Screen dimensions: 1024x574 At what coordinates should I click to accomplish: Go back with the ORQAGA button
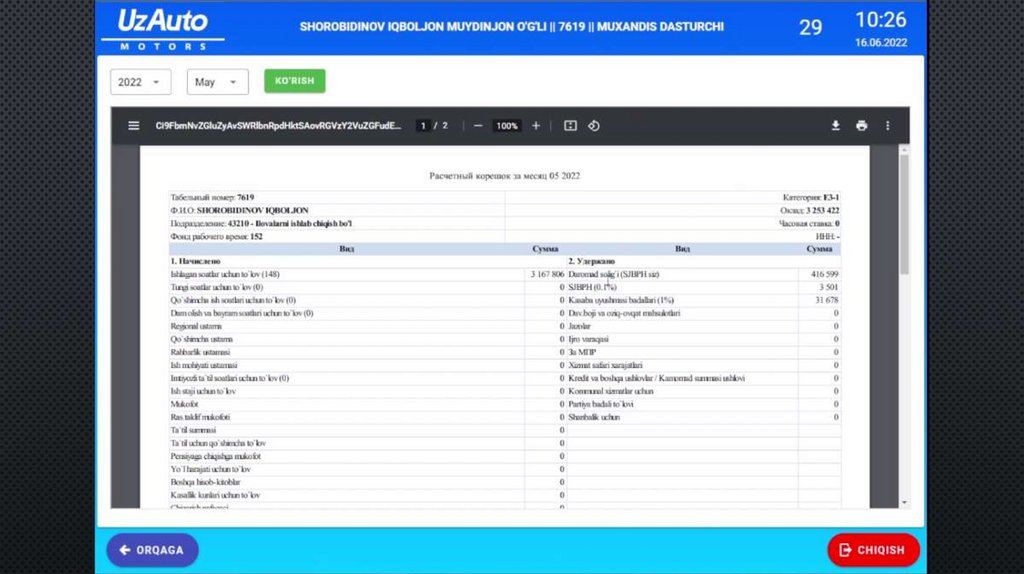point(152,550)
